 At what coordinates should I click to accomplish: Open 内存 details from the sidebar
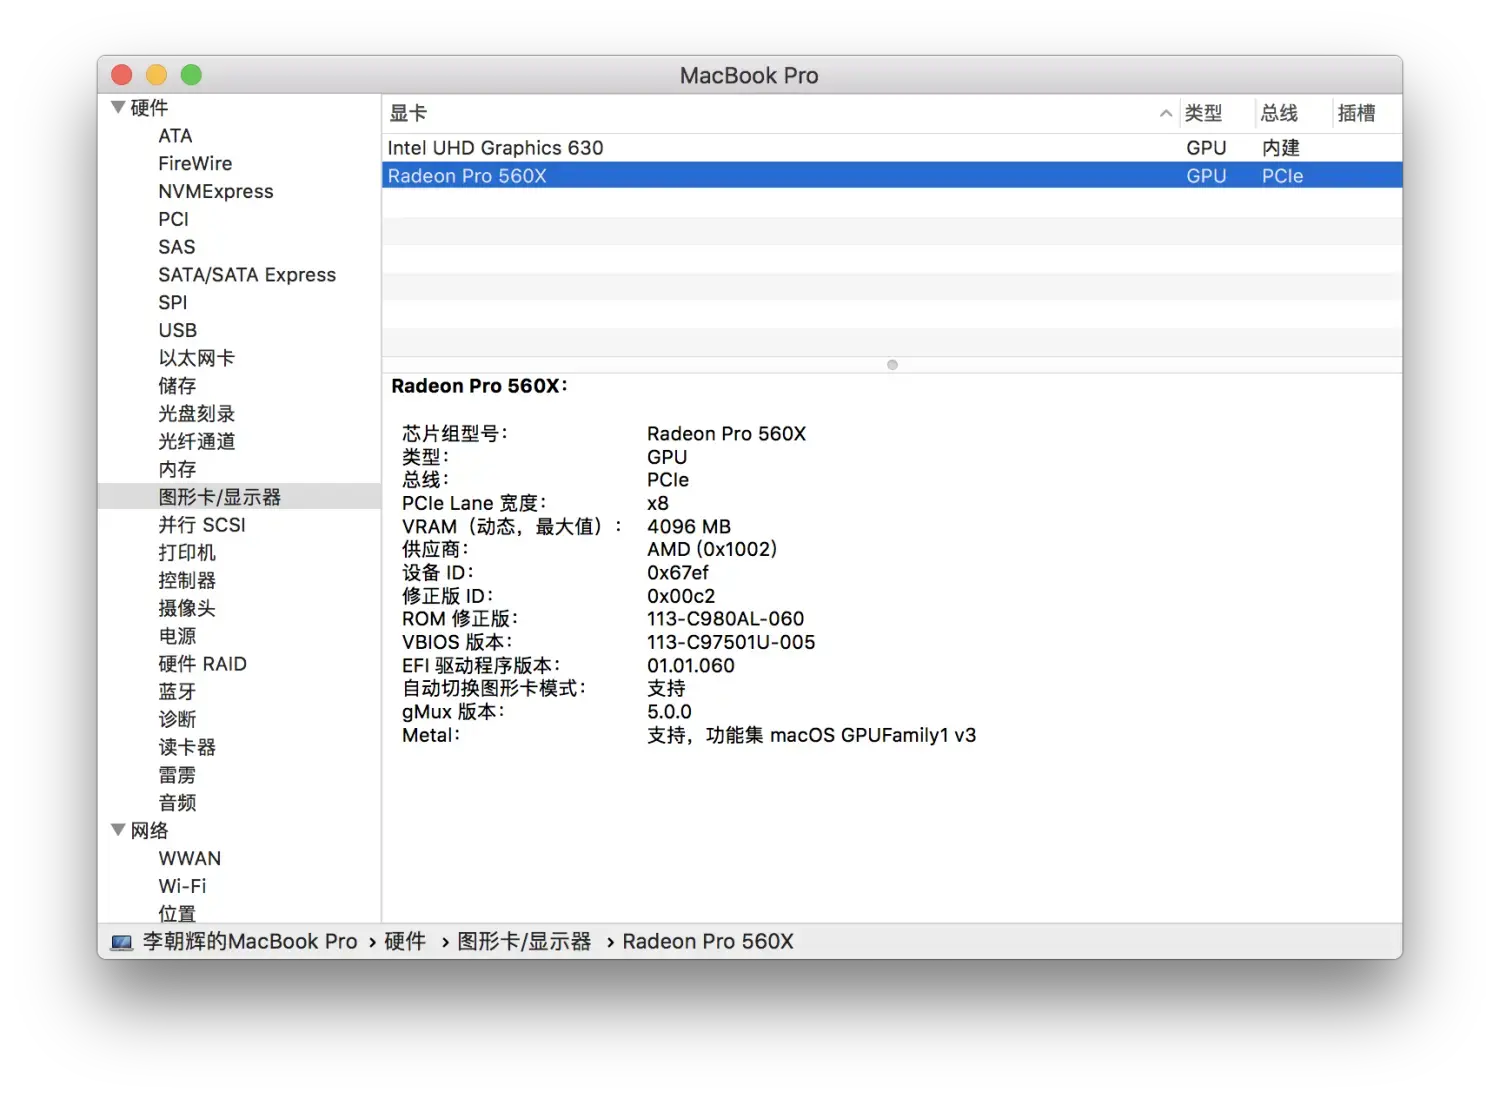point(177,469)
